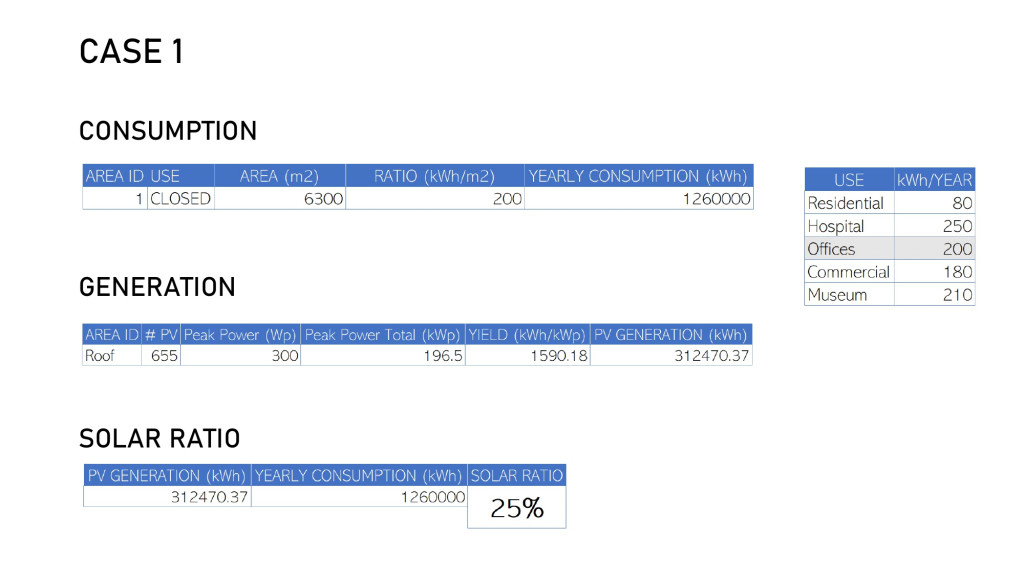1024x576 pixels.
Task: Click the SOLAR RATIO section heading
Action: pyautogui.click(x=160, y=439)
